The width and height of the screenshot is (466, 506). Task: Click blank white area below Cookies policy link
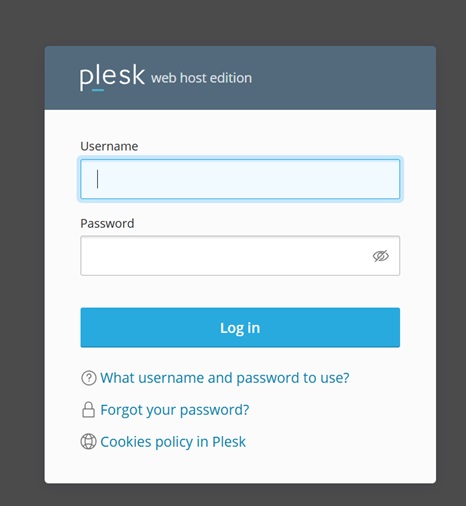[240, 468]
